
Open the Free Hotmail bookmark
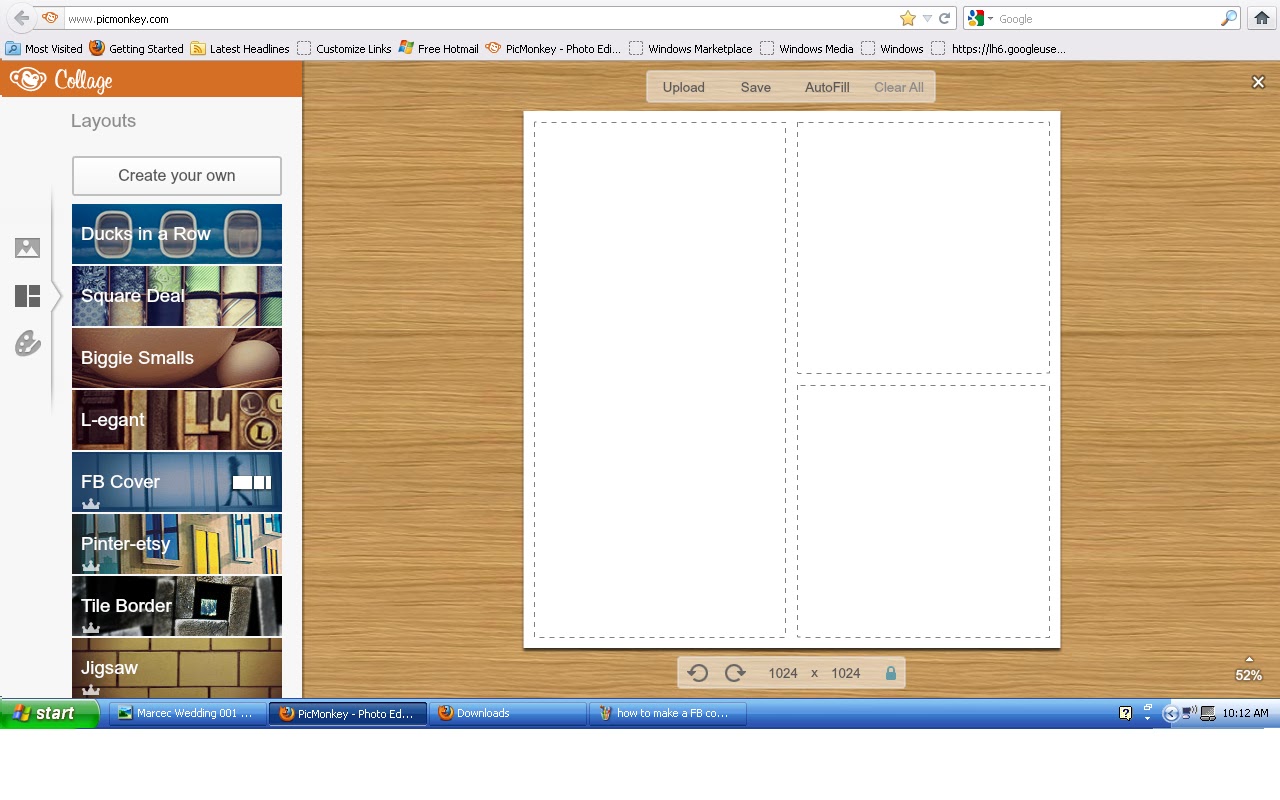pyautogui.click(x=439, y=48)
